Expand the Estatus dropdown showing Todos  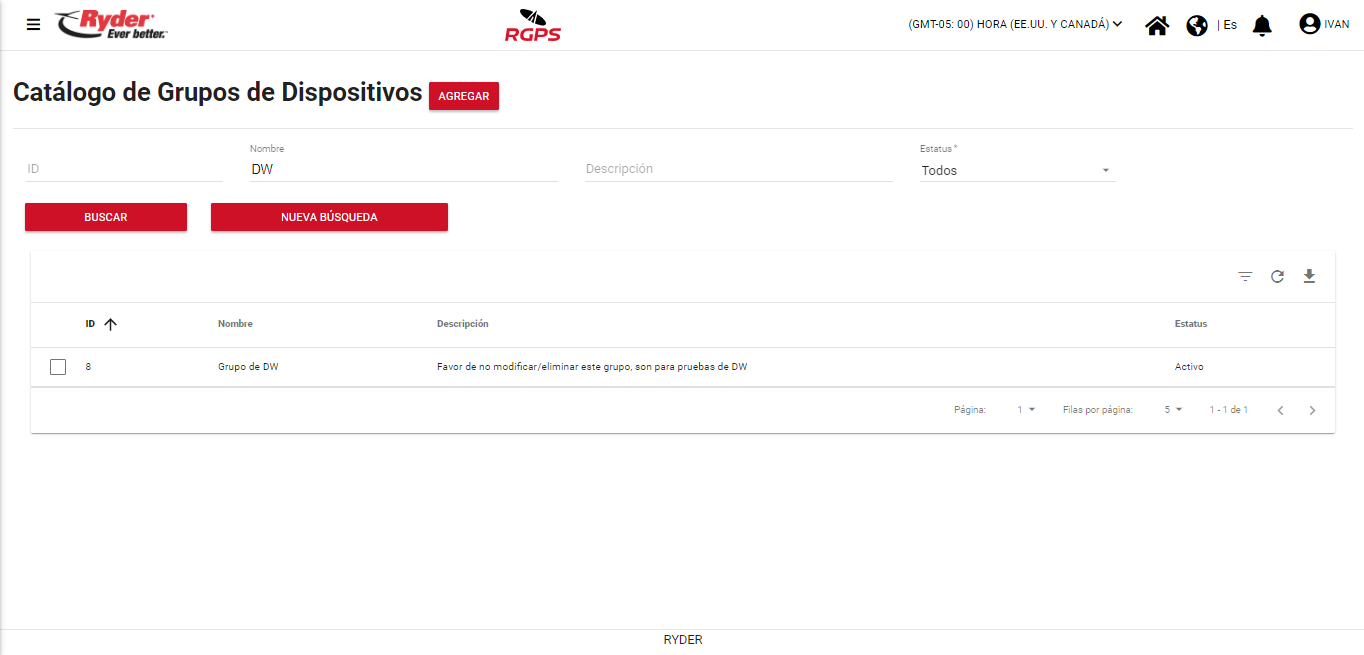pos(1016,171)
